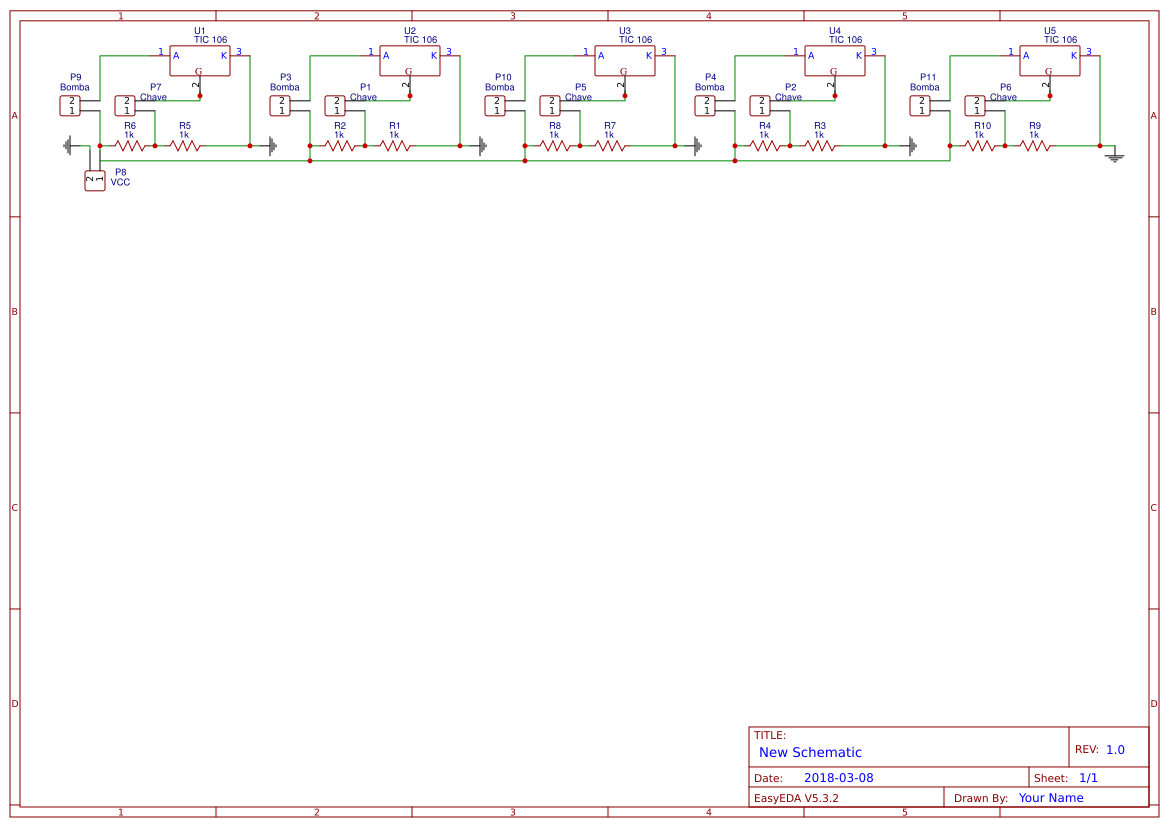Click the U3 TIC 106 component symbol
This screenshot has width=1169, height=827.
coord(624,60)
